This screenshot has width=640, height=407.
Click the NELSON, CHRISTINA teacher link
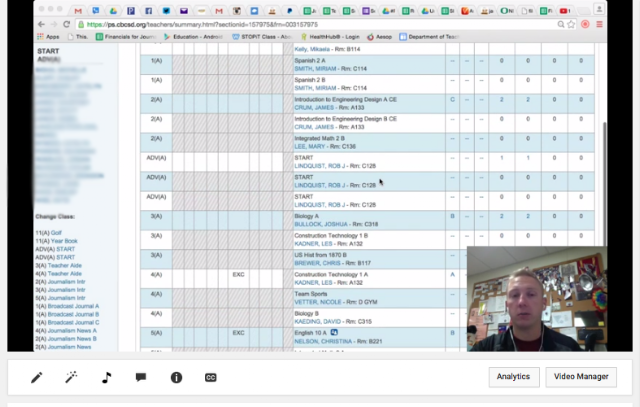(323, 341)
